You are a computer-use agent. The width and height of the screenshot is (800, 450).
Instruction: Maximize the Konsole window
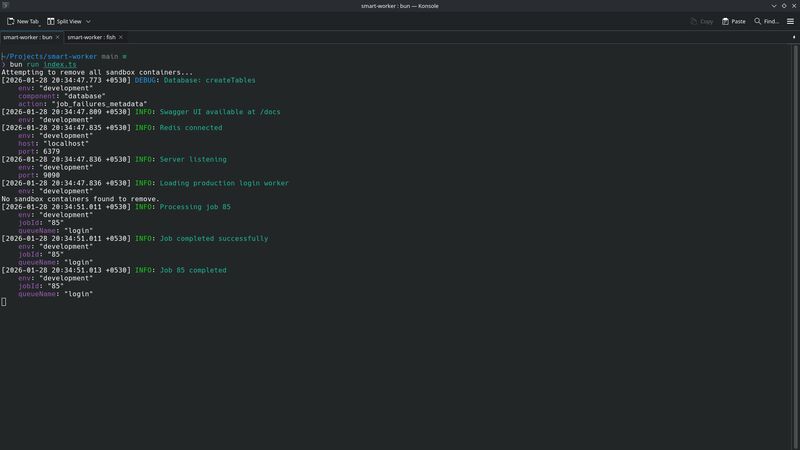coord(784,6)
